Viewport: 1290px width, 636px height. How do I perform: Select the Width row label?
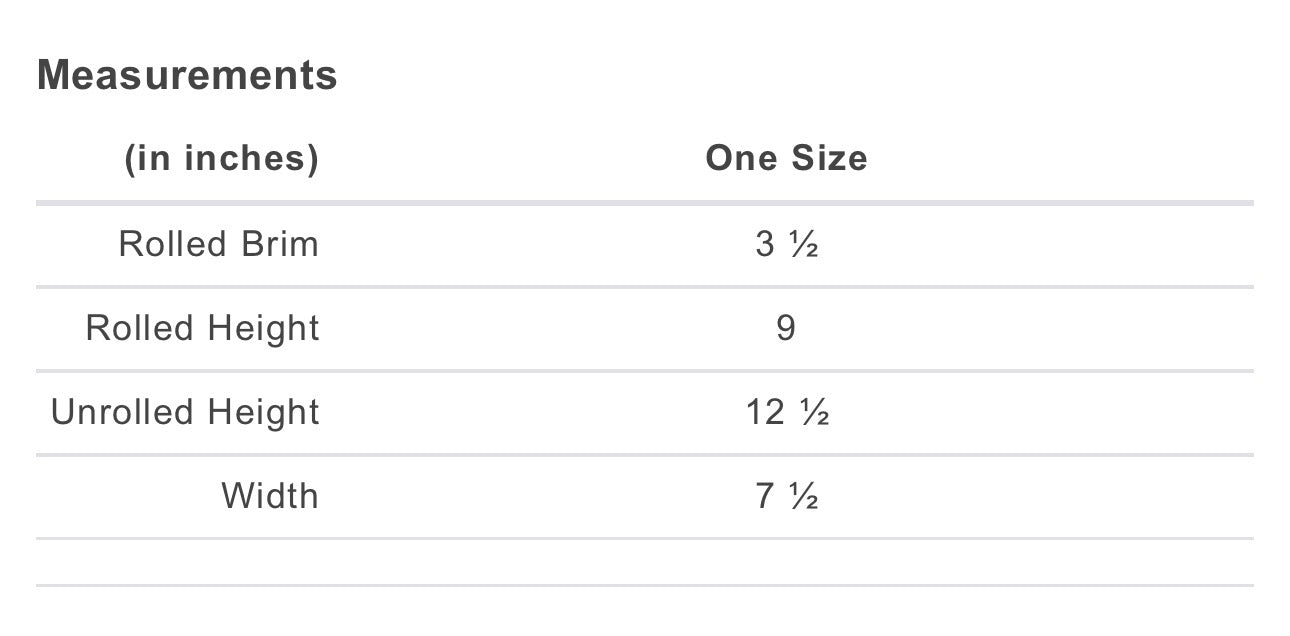[270, 496]
